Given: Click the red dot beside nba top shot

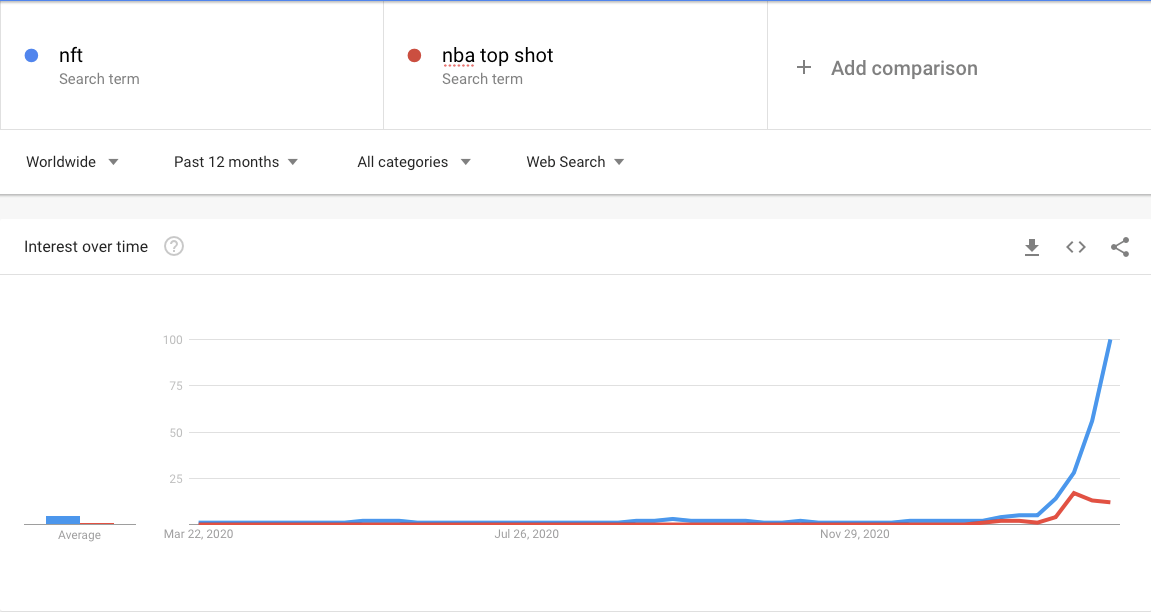Looking at the screenshot, I should tap(414, 56).
